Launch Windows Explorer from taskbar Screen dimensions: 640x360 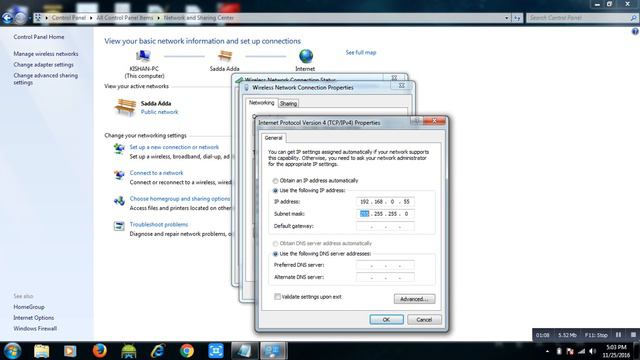(42, 351)
